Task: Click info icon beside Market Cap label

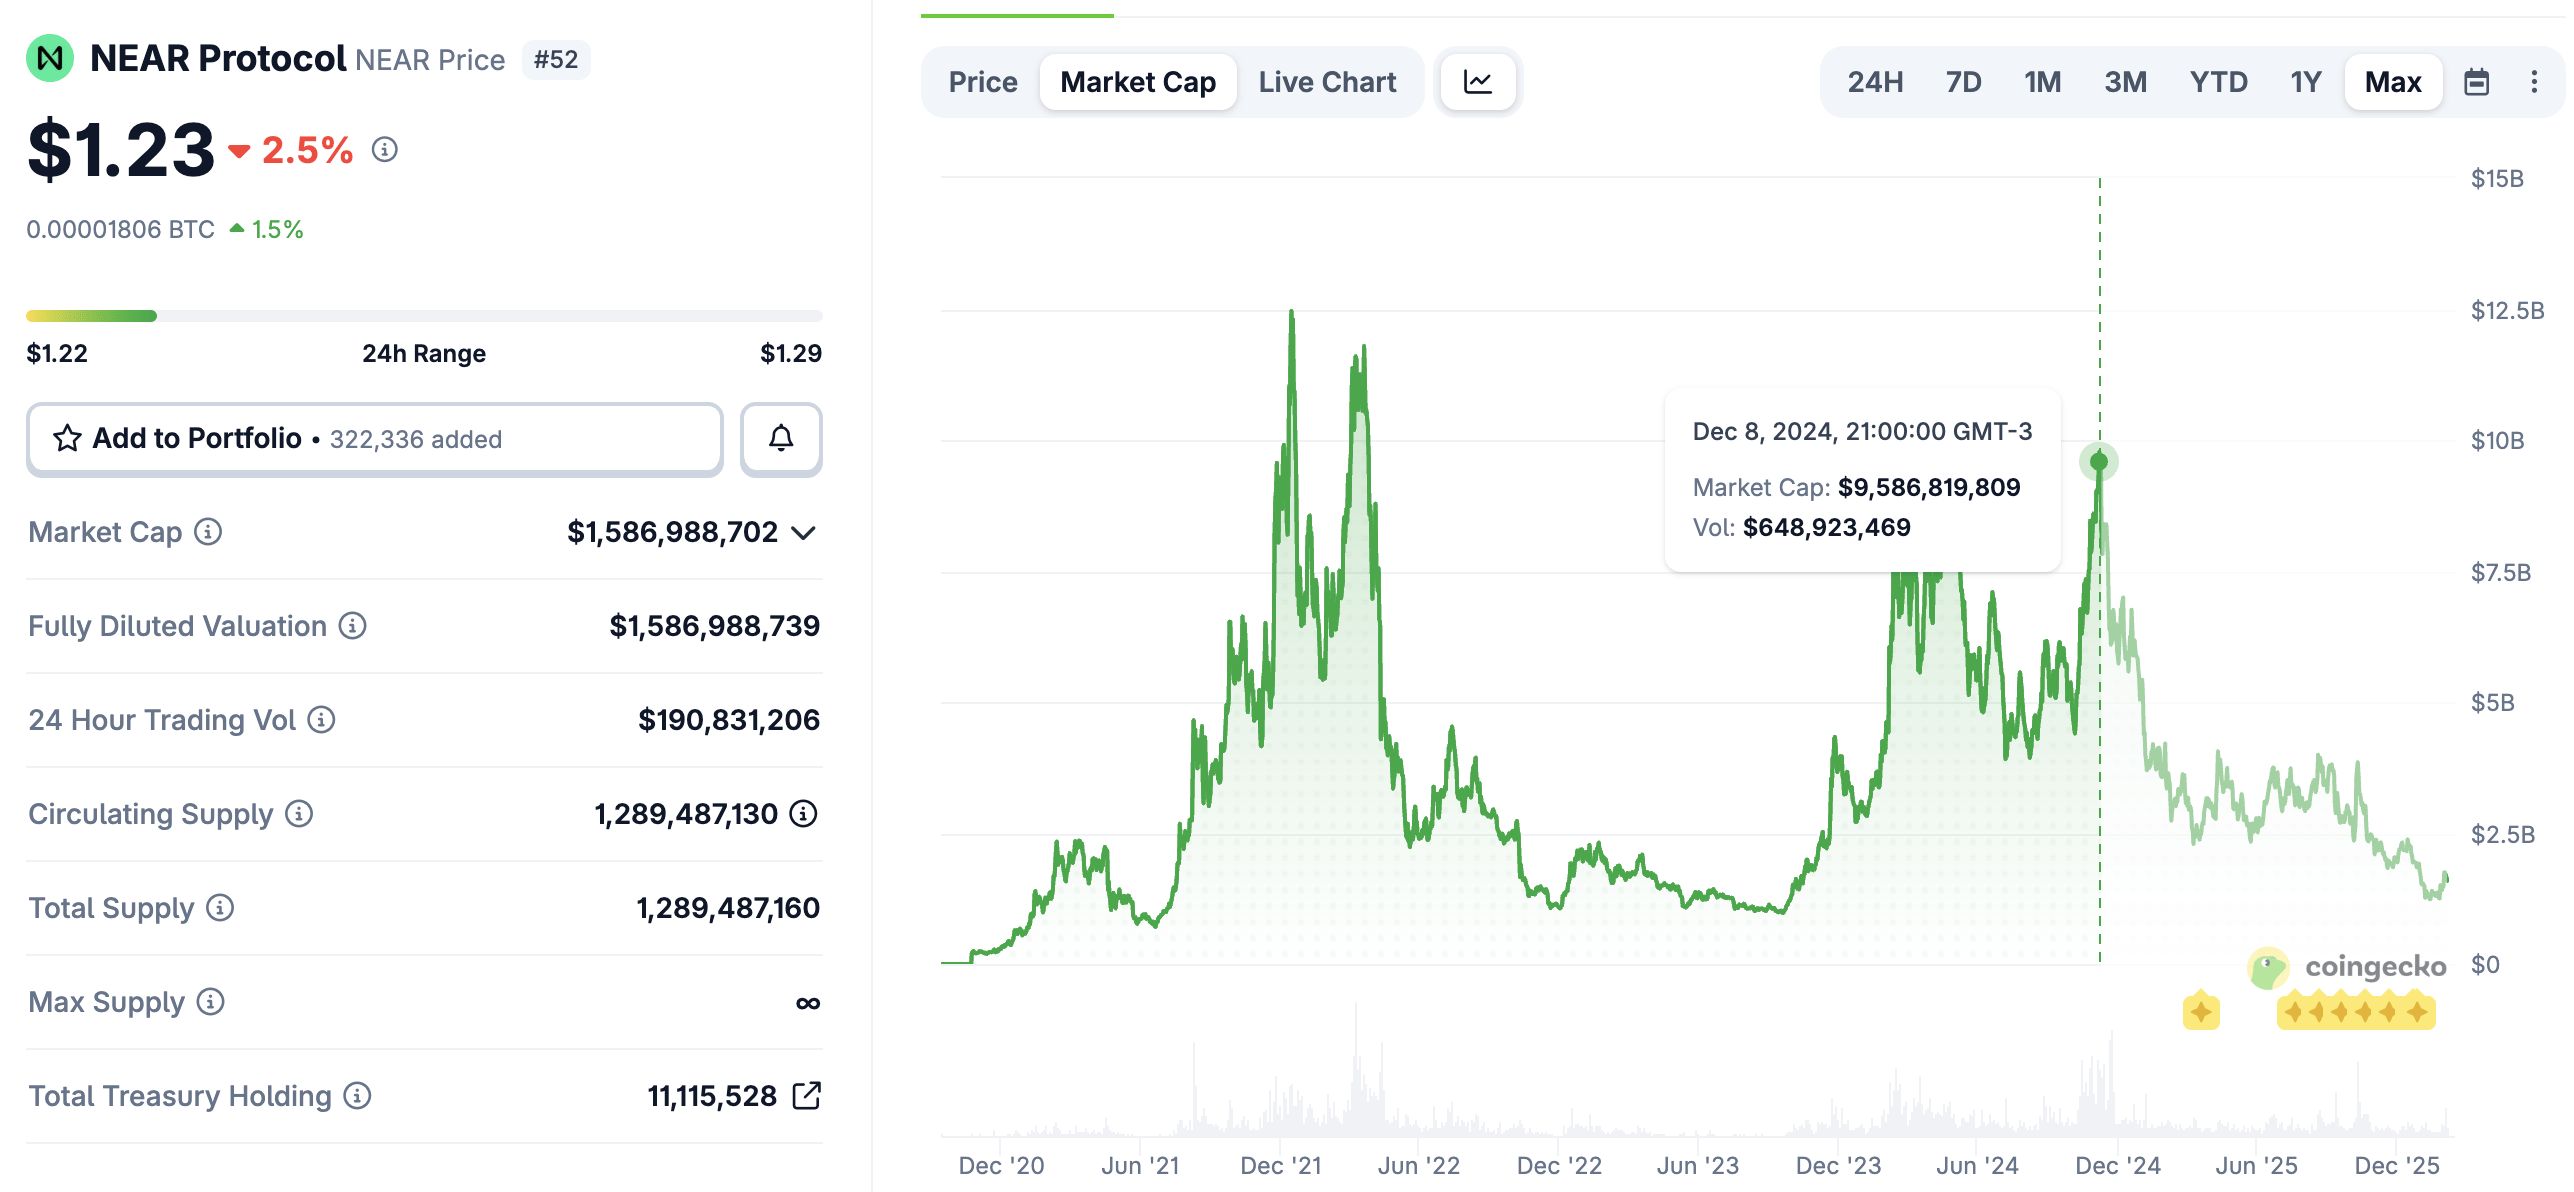Action: [x=208, y=532]
